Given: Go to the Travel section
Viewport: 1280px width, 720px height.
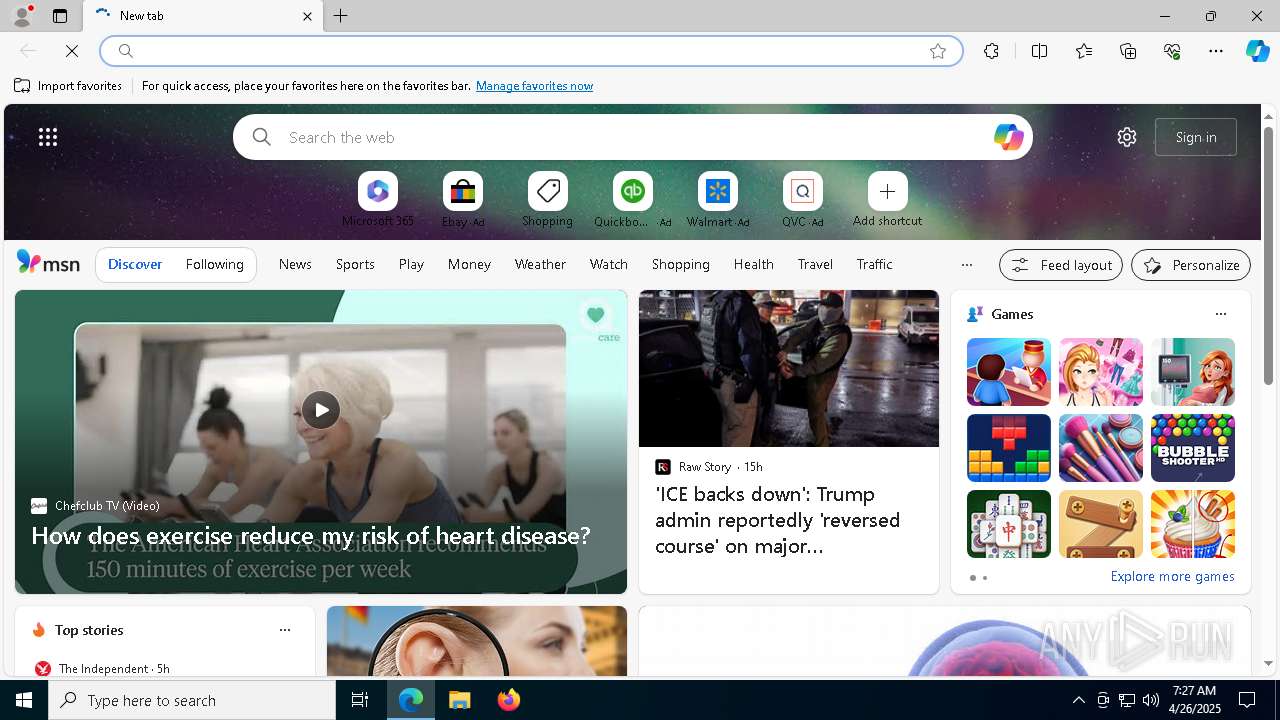Looking at the screenshot, I should 815,264.
